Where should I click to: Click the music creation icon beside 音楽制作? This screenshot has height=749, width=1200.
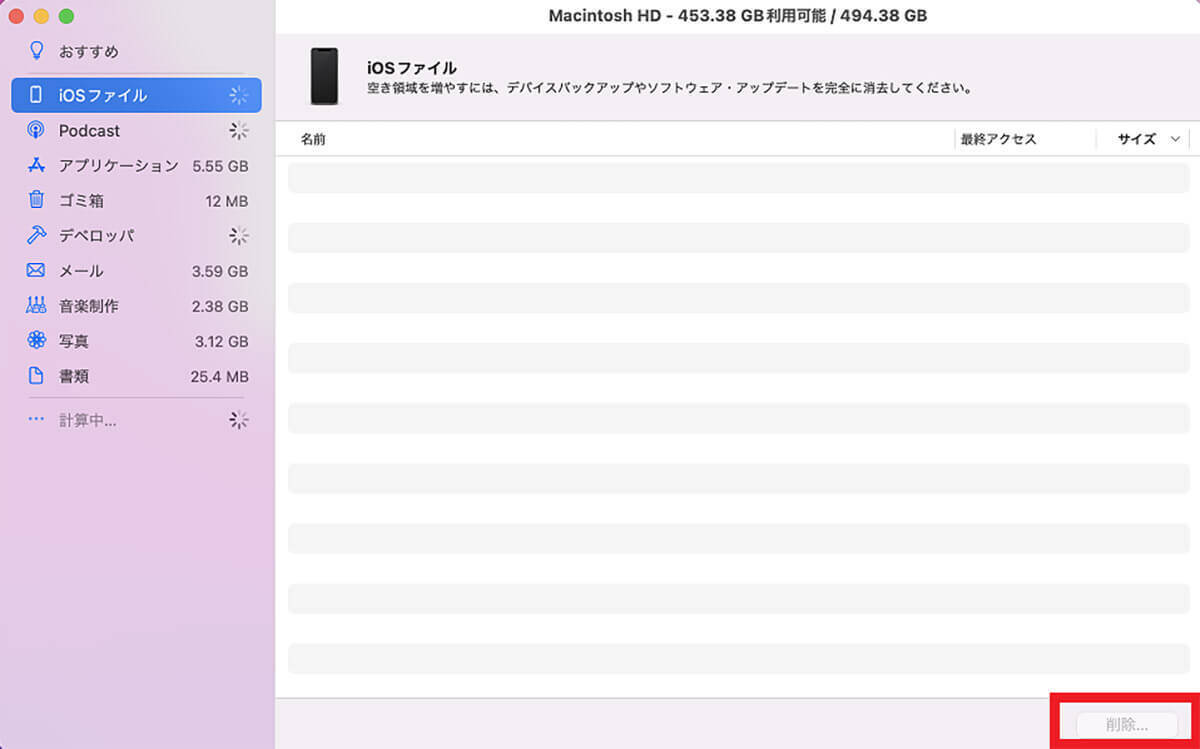click(x=36, y=305)
